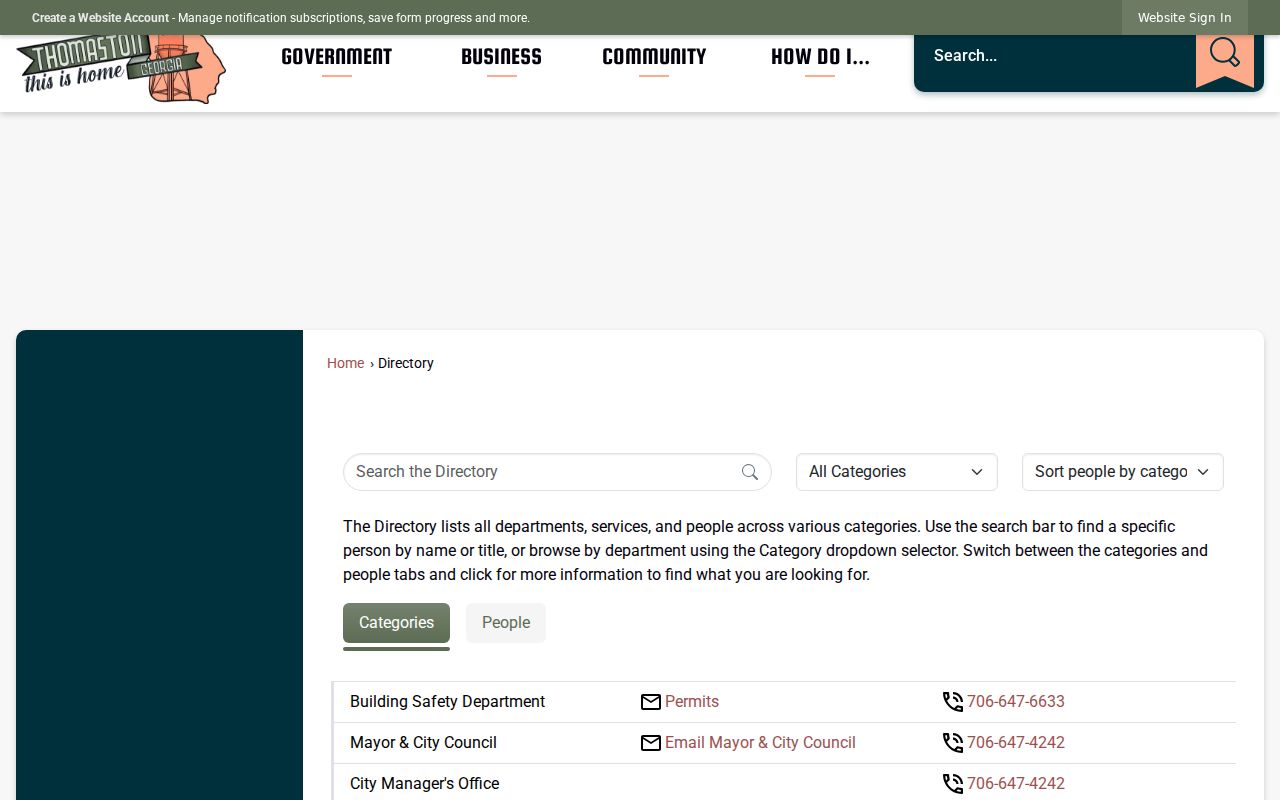This screenshot has width=1280, height=800.
Task: Click the envelope icon next to Permits
Action: tap(651, 702)
